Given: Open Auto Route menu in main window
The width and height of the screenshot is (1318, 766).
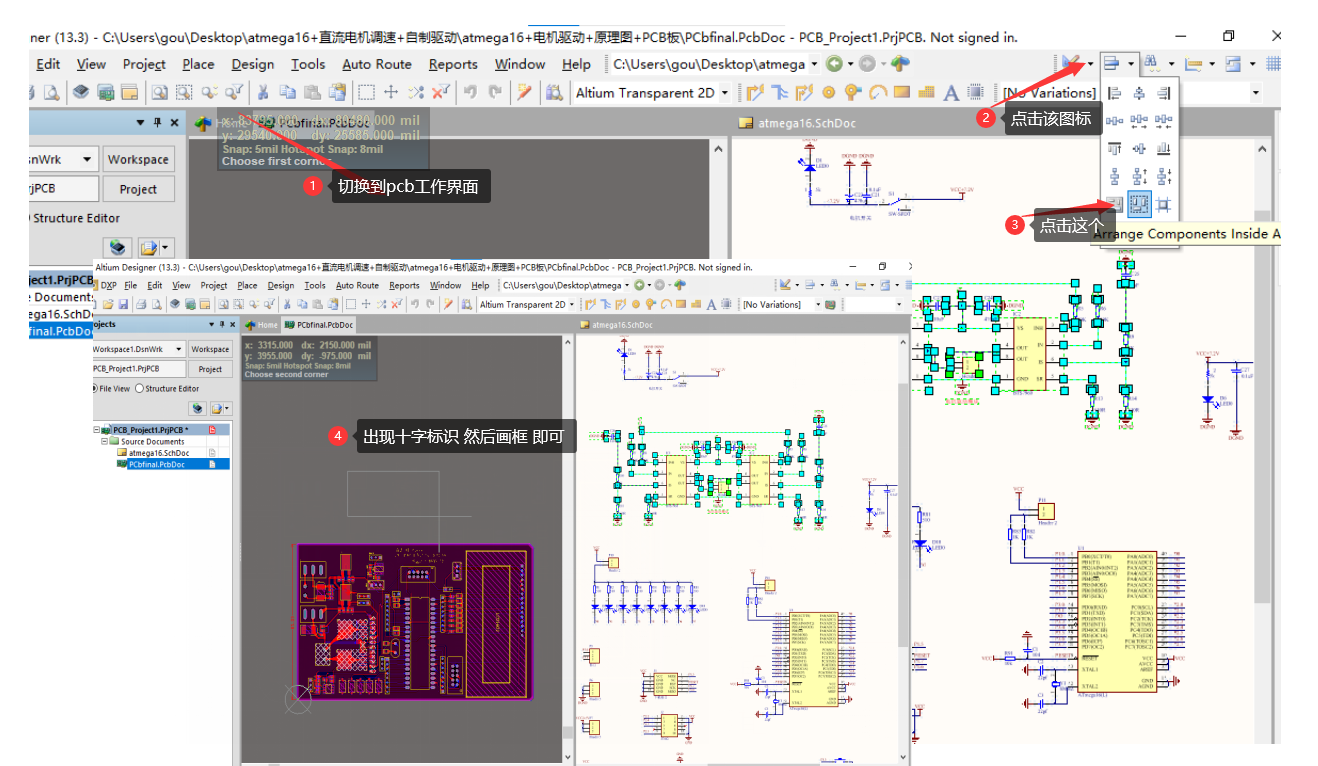Looking at the screenshot, I should (377, 64).
